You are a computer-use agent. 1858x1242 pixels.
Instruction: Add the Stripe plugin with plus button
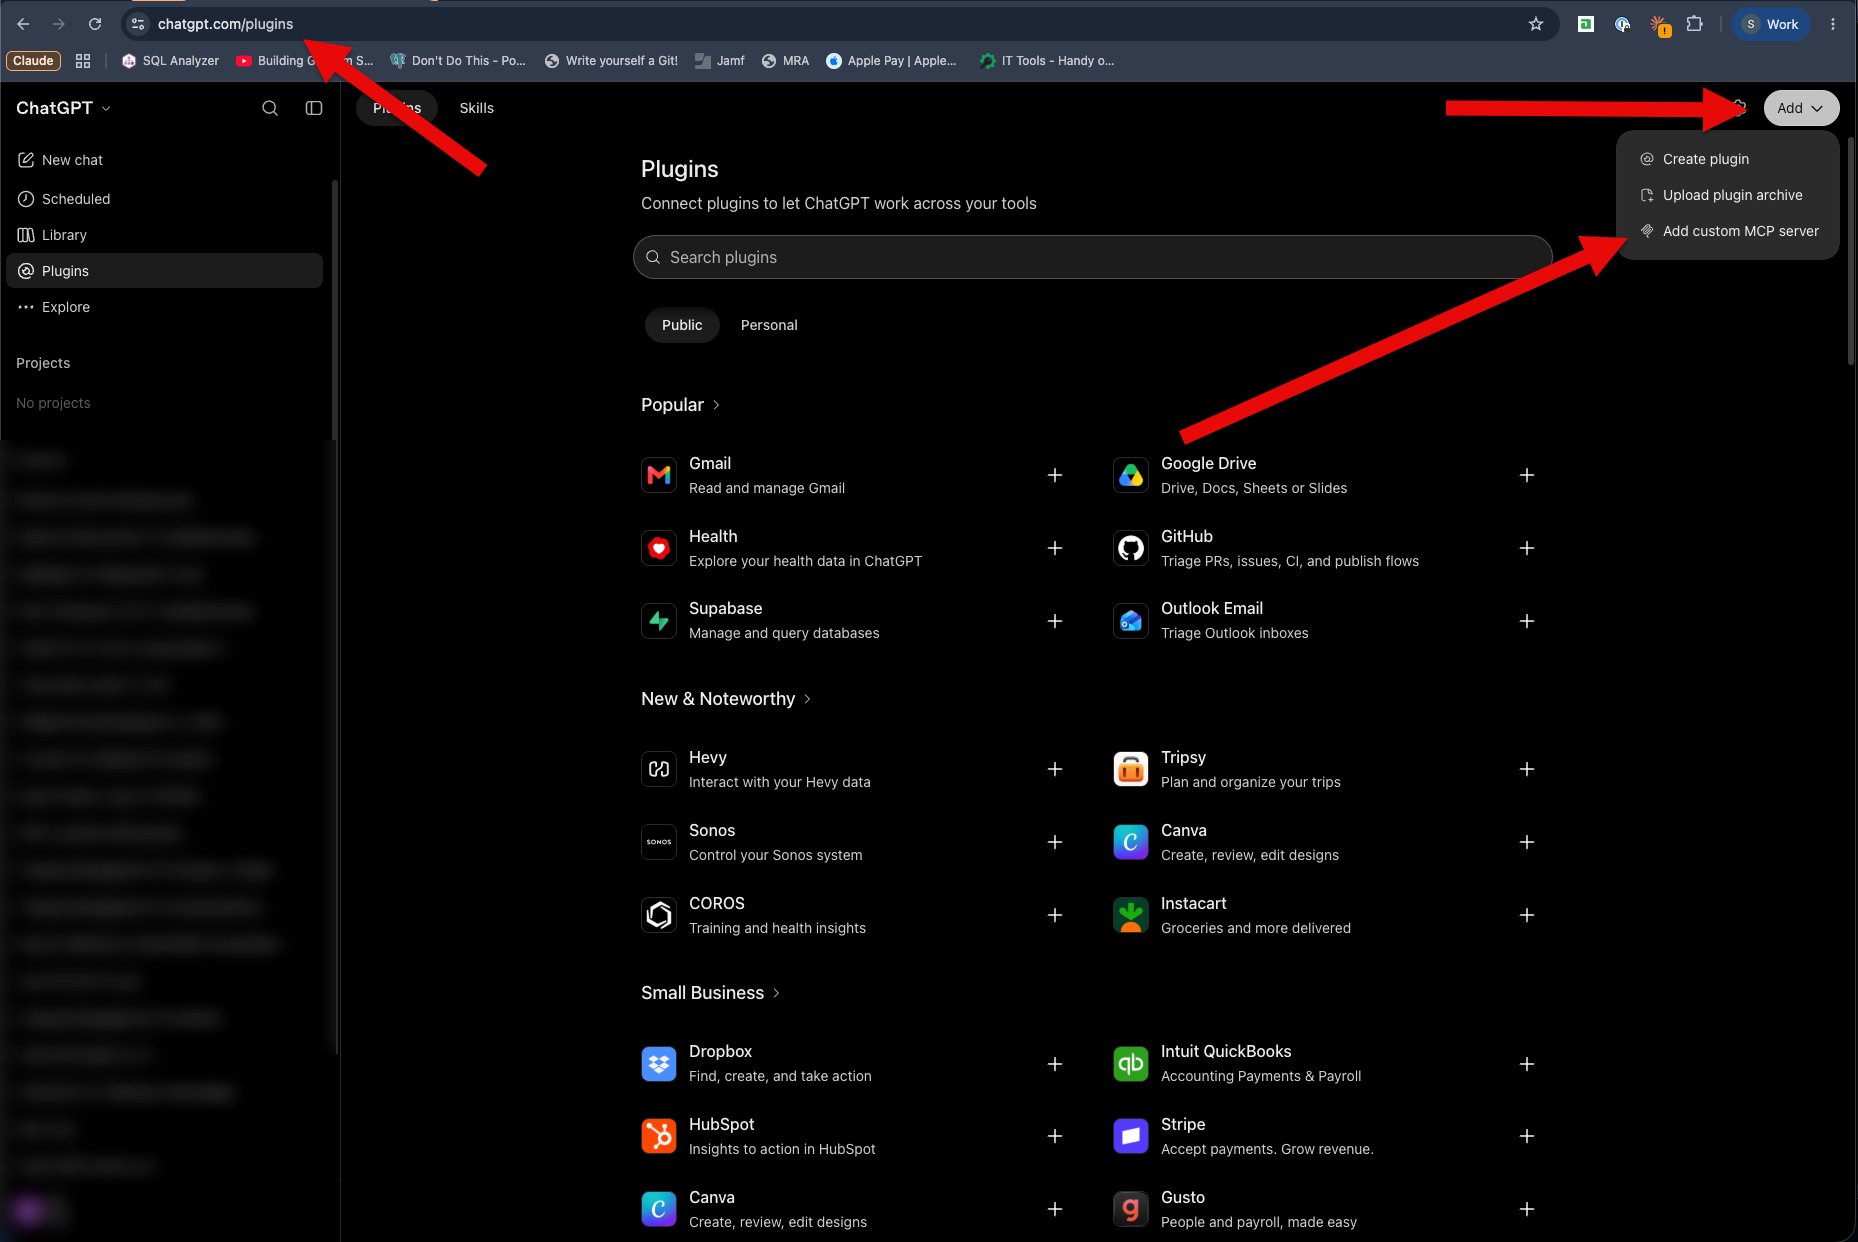pos(1527,1136)
